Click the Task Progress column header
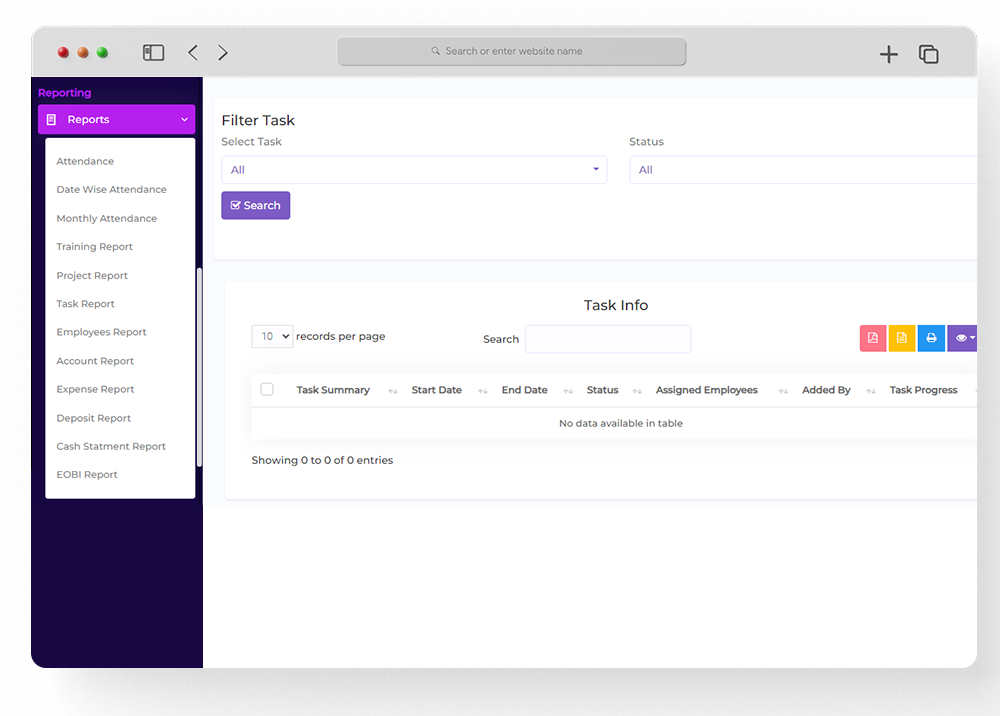 [923, 390]
